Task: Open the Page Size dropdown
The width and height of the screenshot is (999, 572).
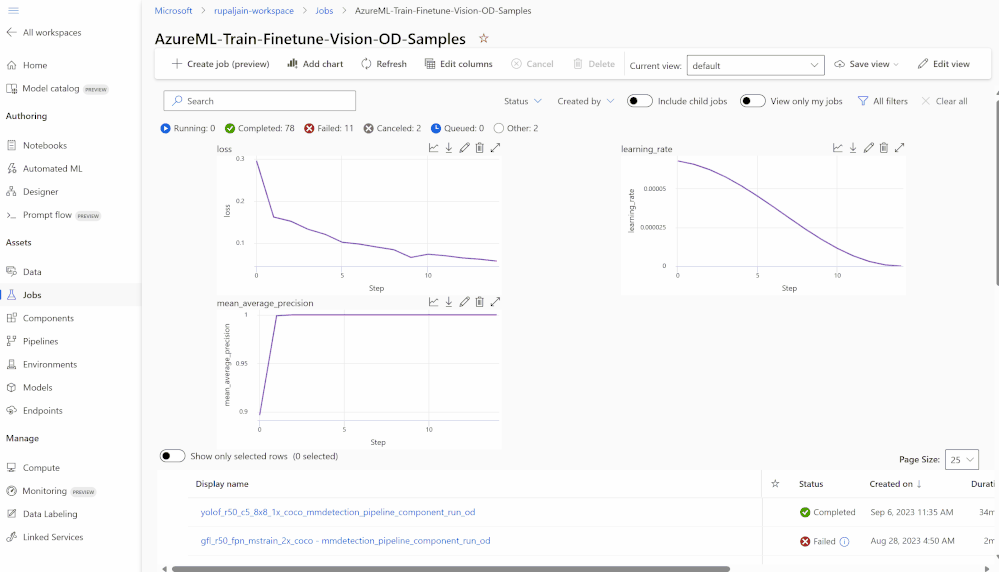Action: (961, 459)
